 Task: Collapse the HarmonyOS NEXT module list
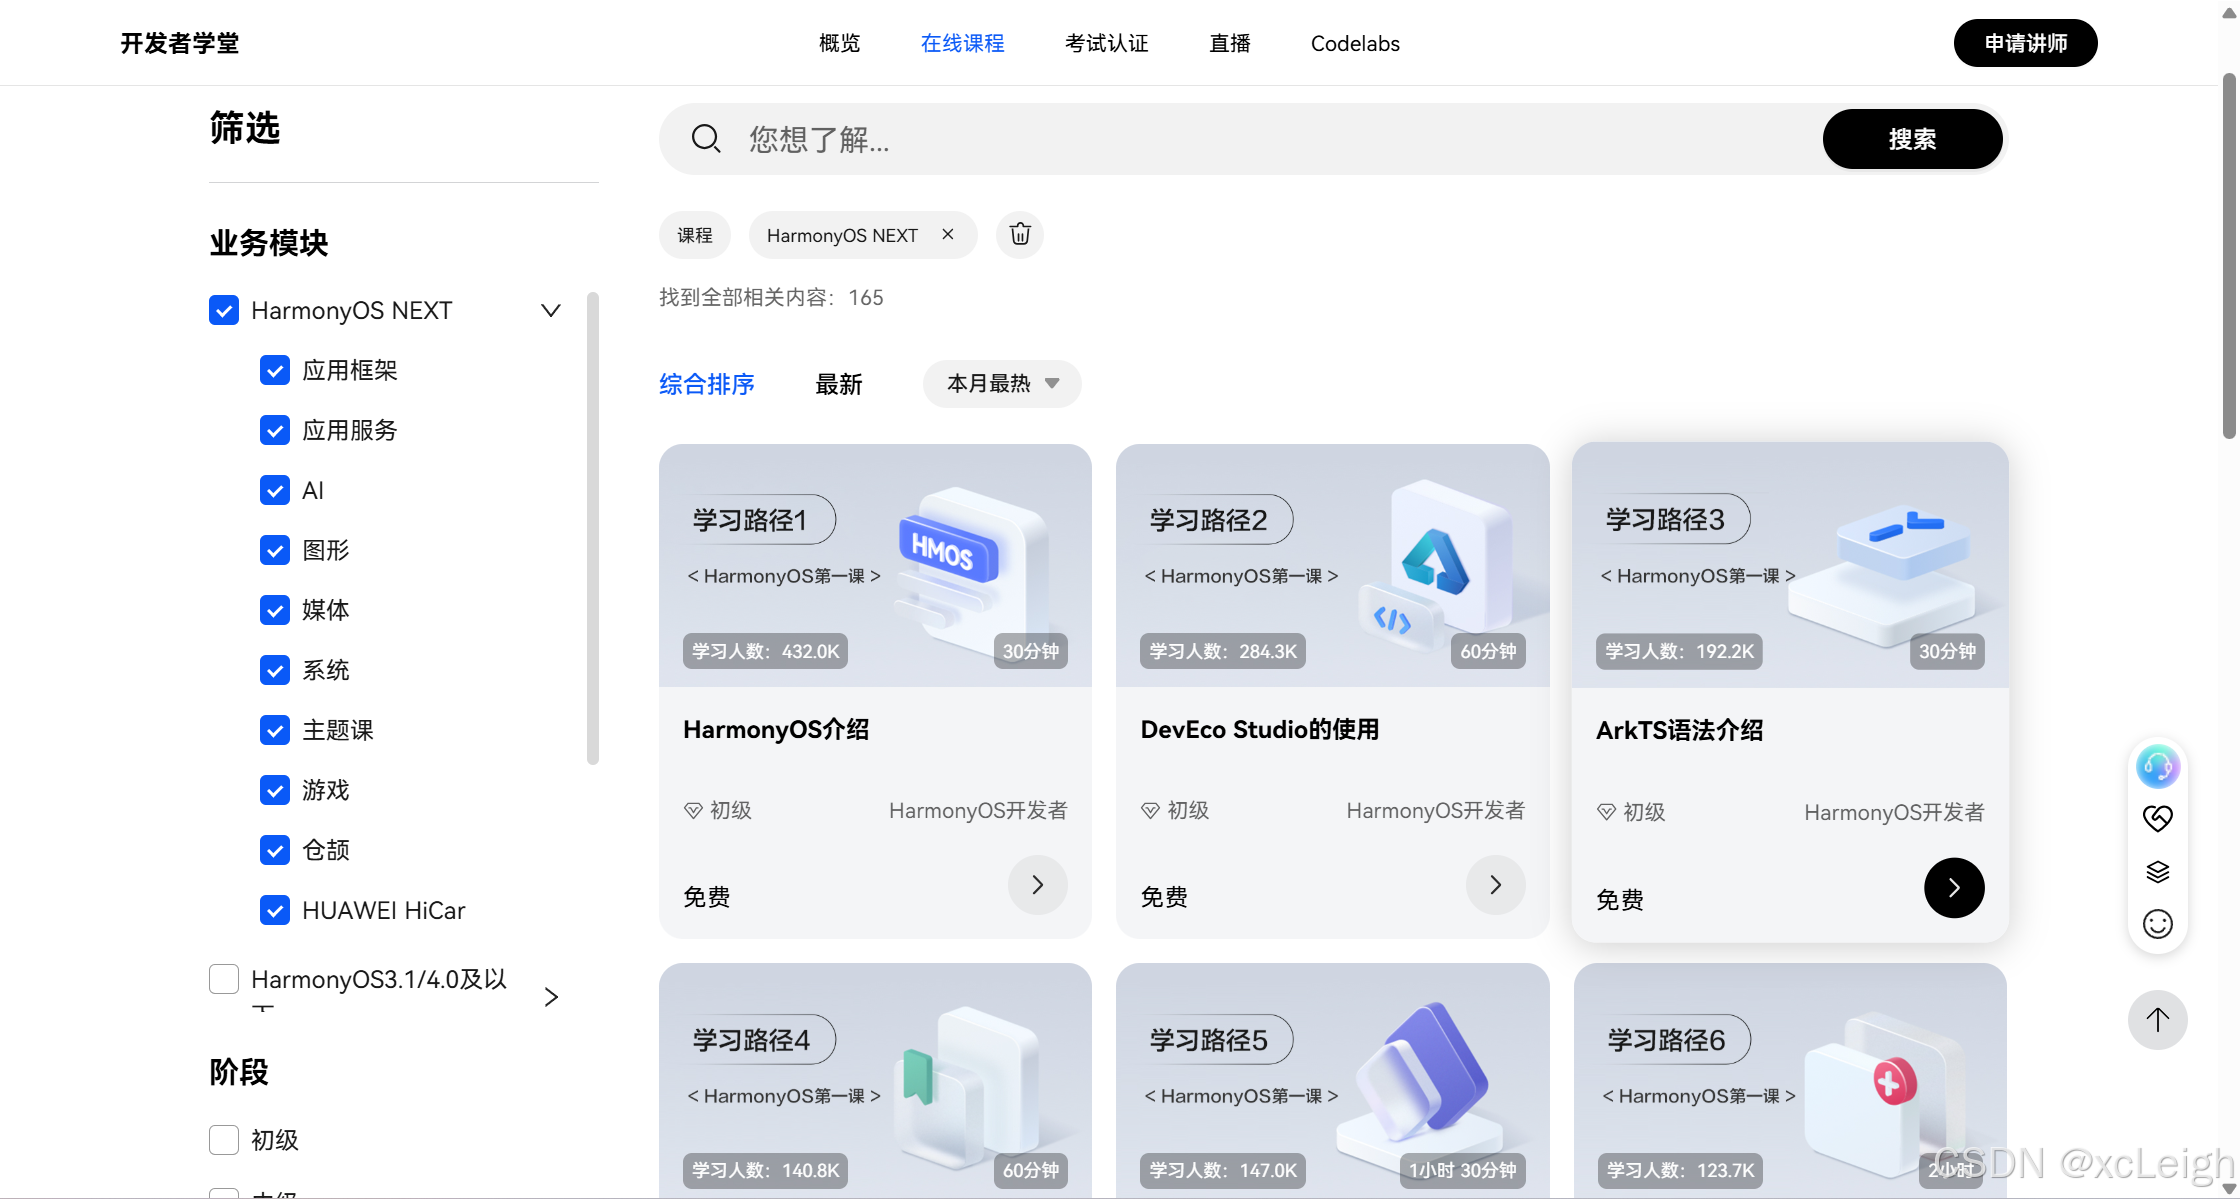click(x=550, y=310)
